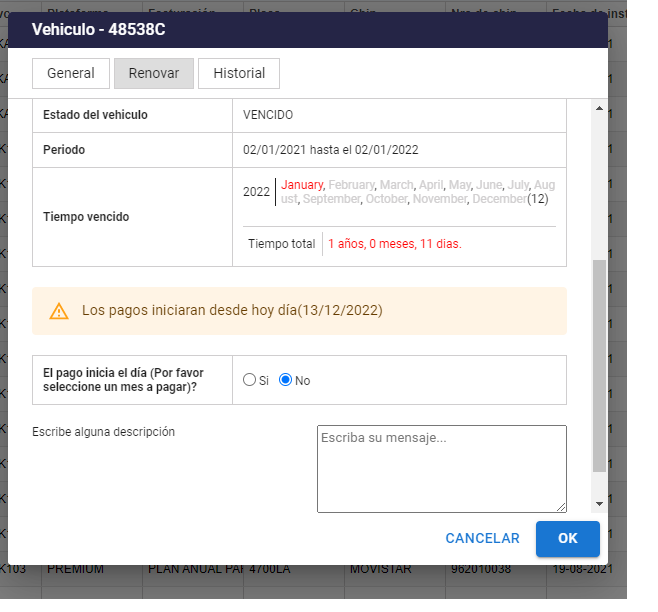The width and height of the screenshot is (658, 612).
Task: Click the VENCIDO vehicle status value
Action: [x=268, y=115]
